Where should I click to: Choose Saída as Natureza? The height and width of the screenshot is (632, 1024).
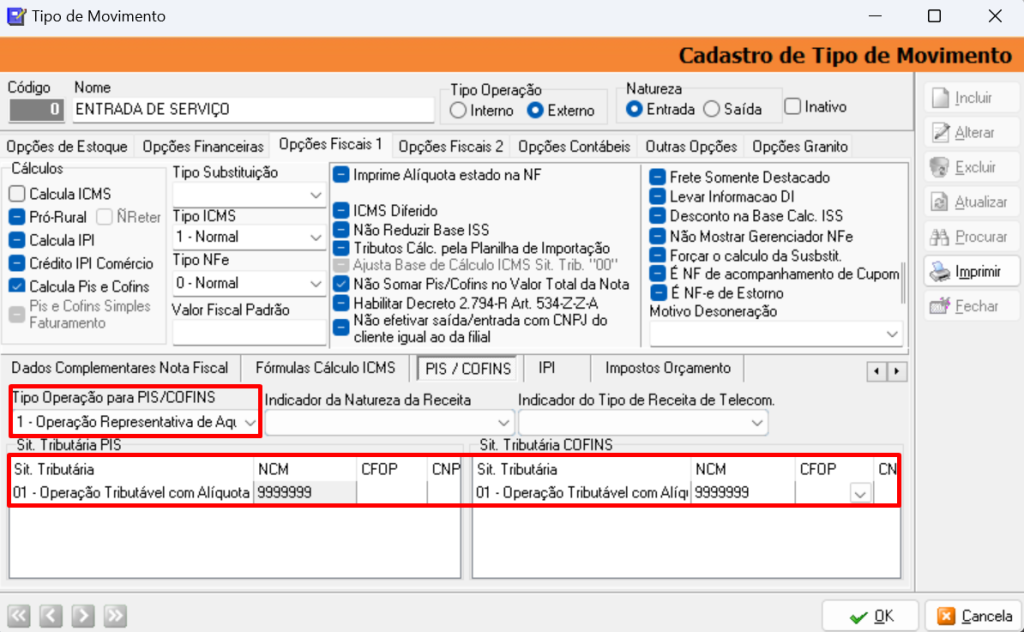pos(711,109)
